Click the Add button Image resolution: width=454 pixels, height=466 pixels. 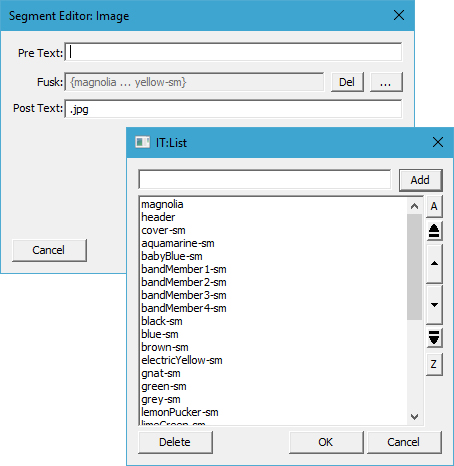420,180
